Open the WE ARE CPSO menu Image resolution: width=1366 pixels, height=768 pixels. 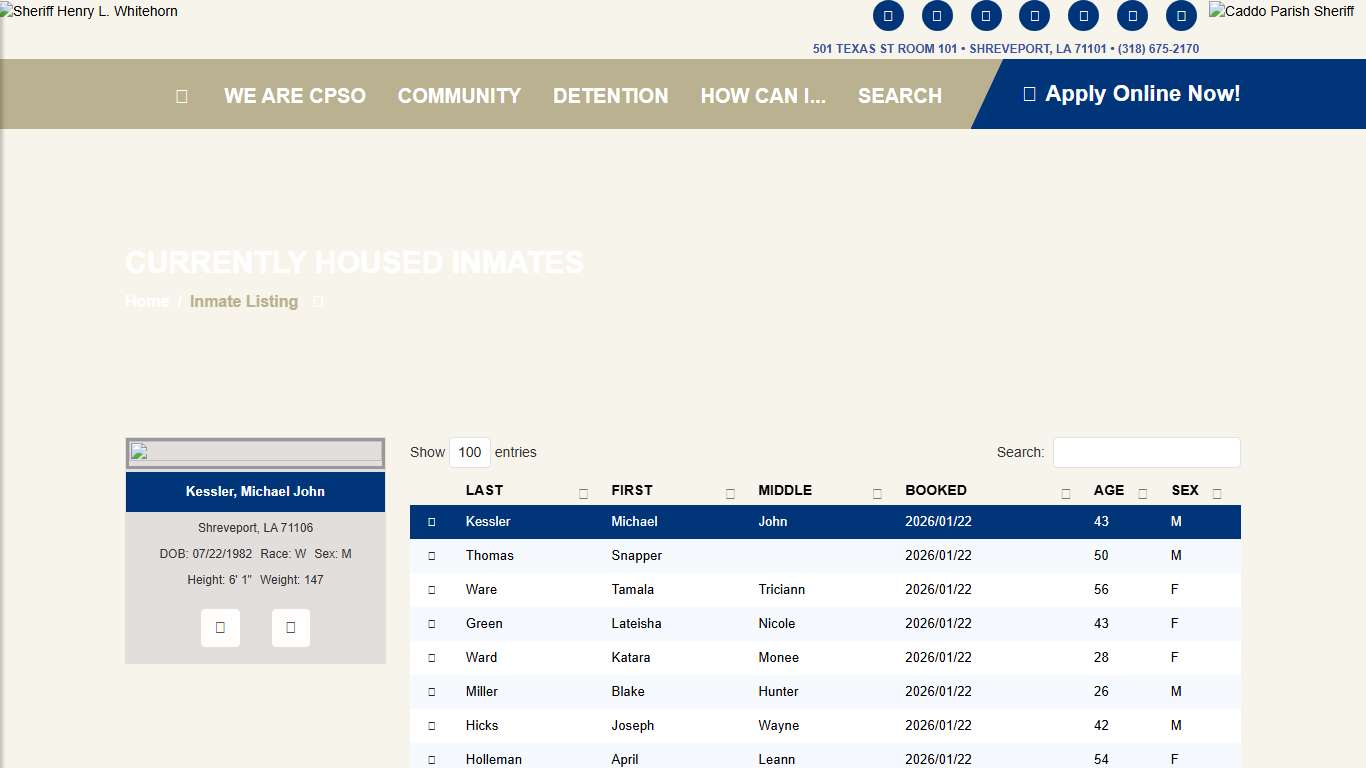[x=295, y=95]
